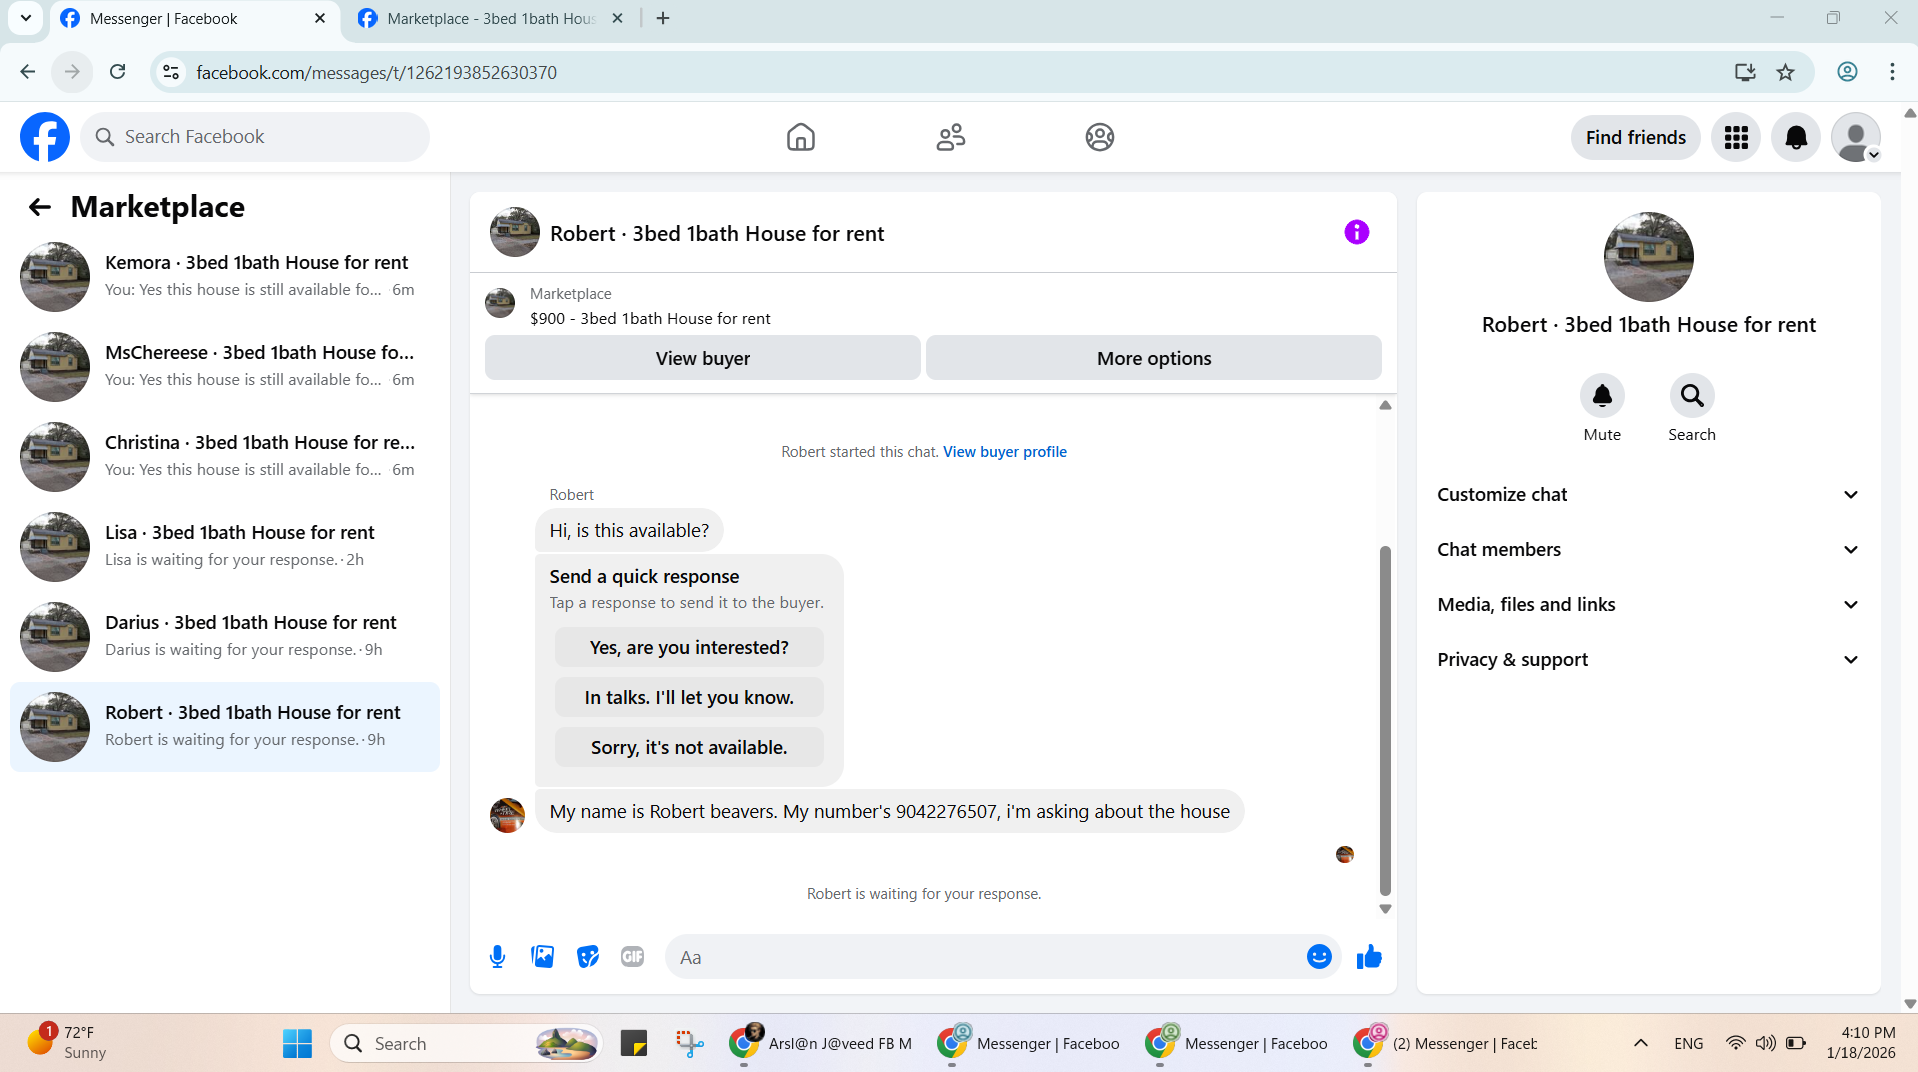Image resolution: width=1918 pixels, height=1072 pixels.
Task: Send quick reply 'In talks. I'll let you know.'
Action: coord(689,697)
